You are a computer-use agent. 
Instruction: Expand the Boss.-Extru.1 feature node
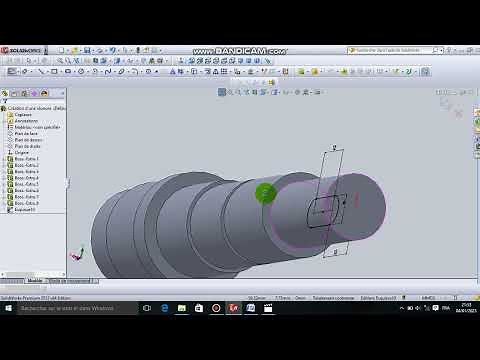pos(3,159)
